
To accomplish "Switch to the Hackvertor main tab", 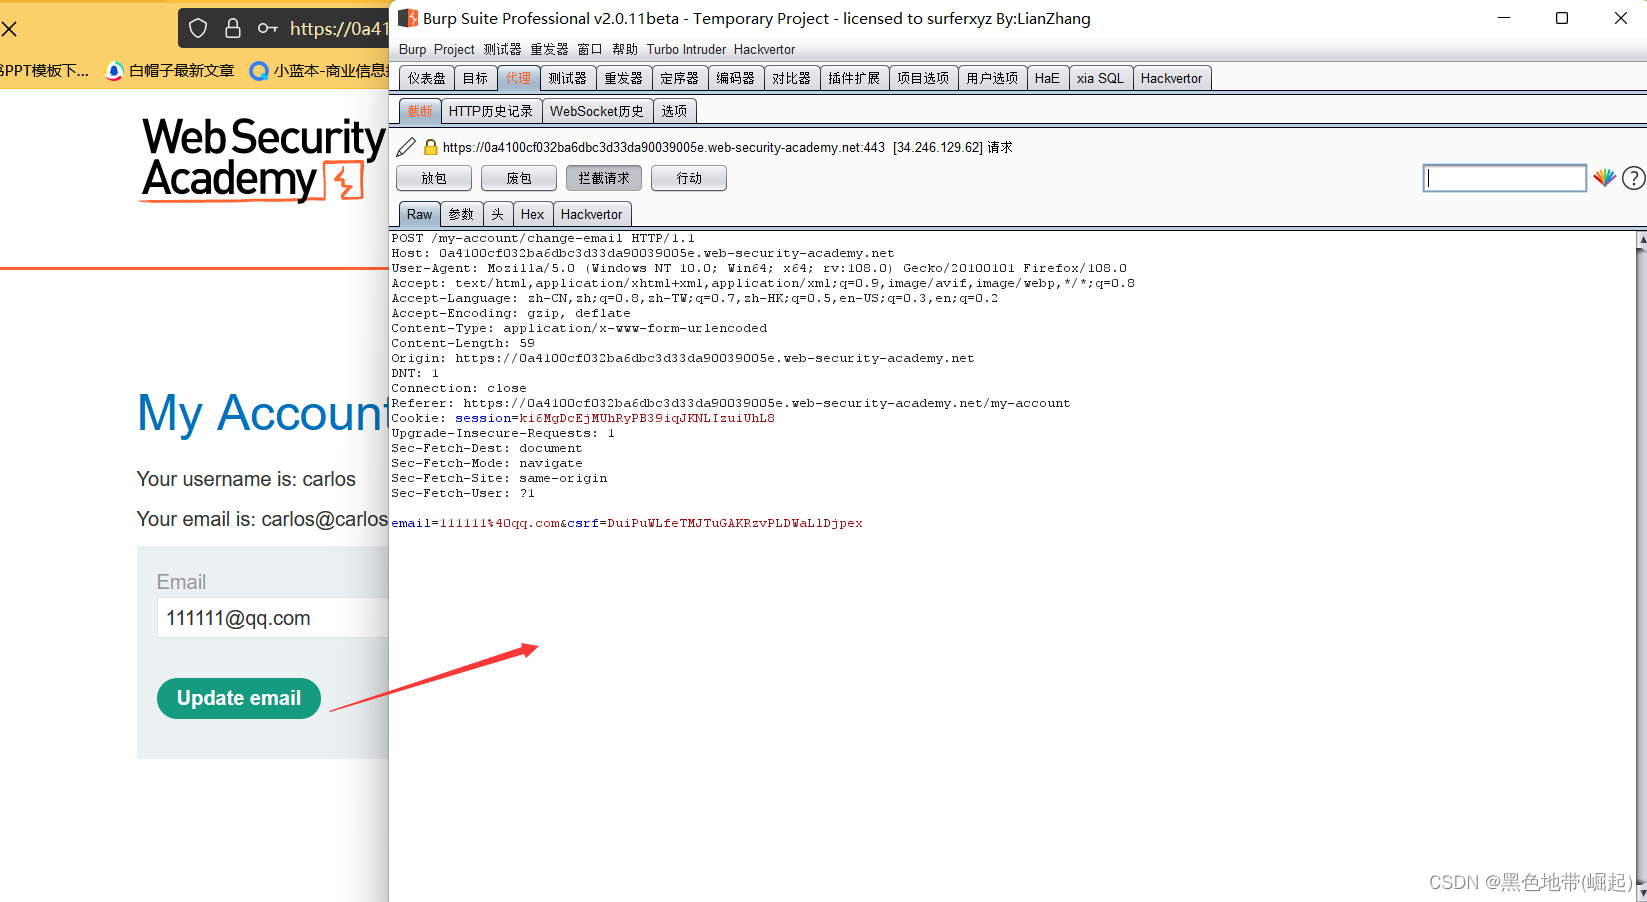I will point(1171,78).
